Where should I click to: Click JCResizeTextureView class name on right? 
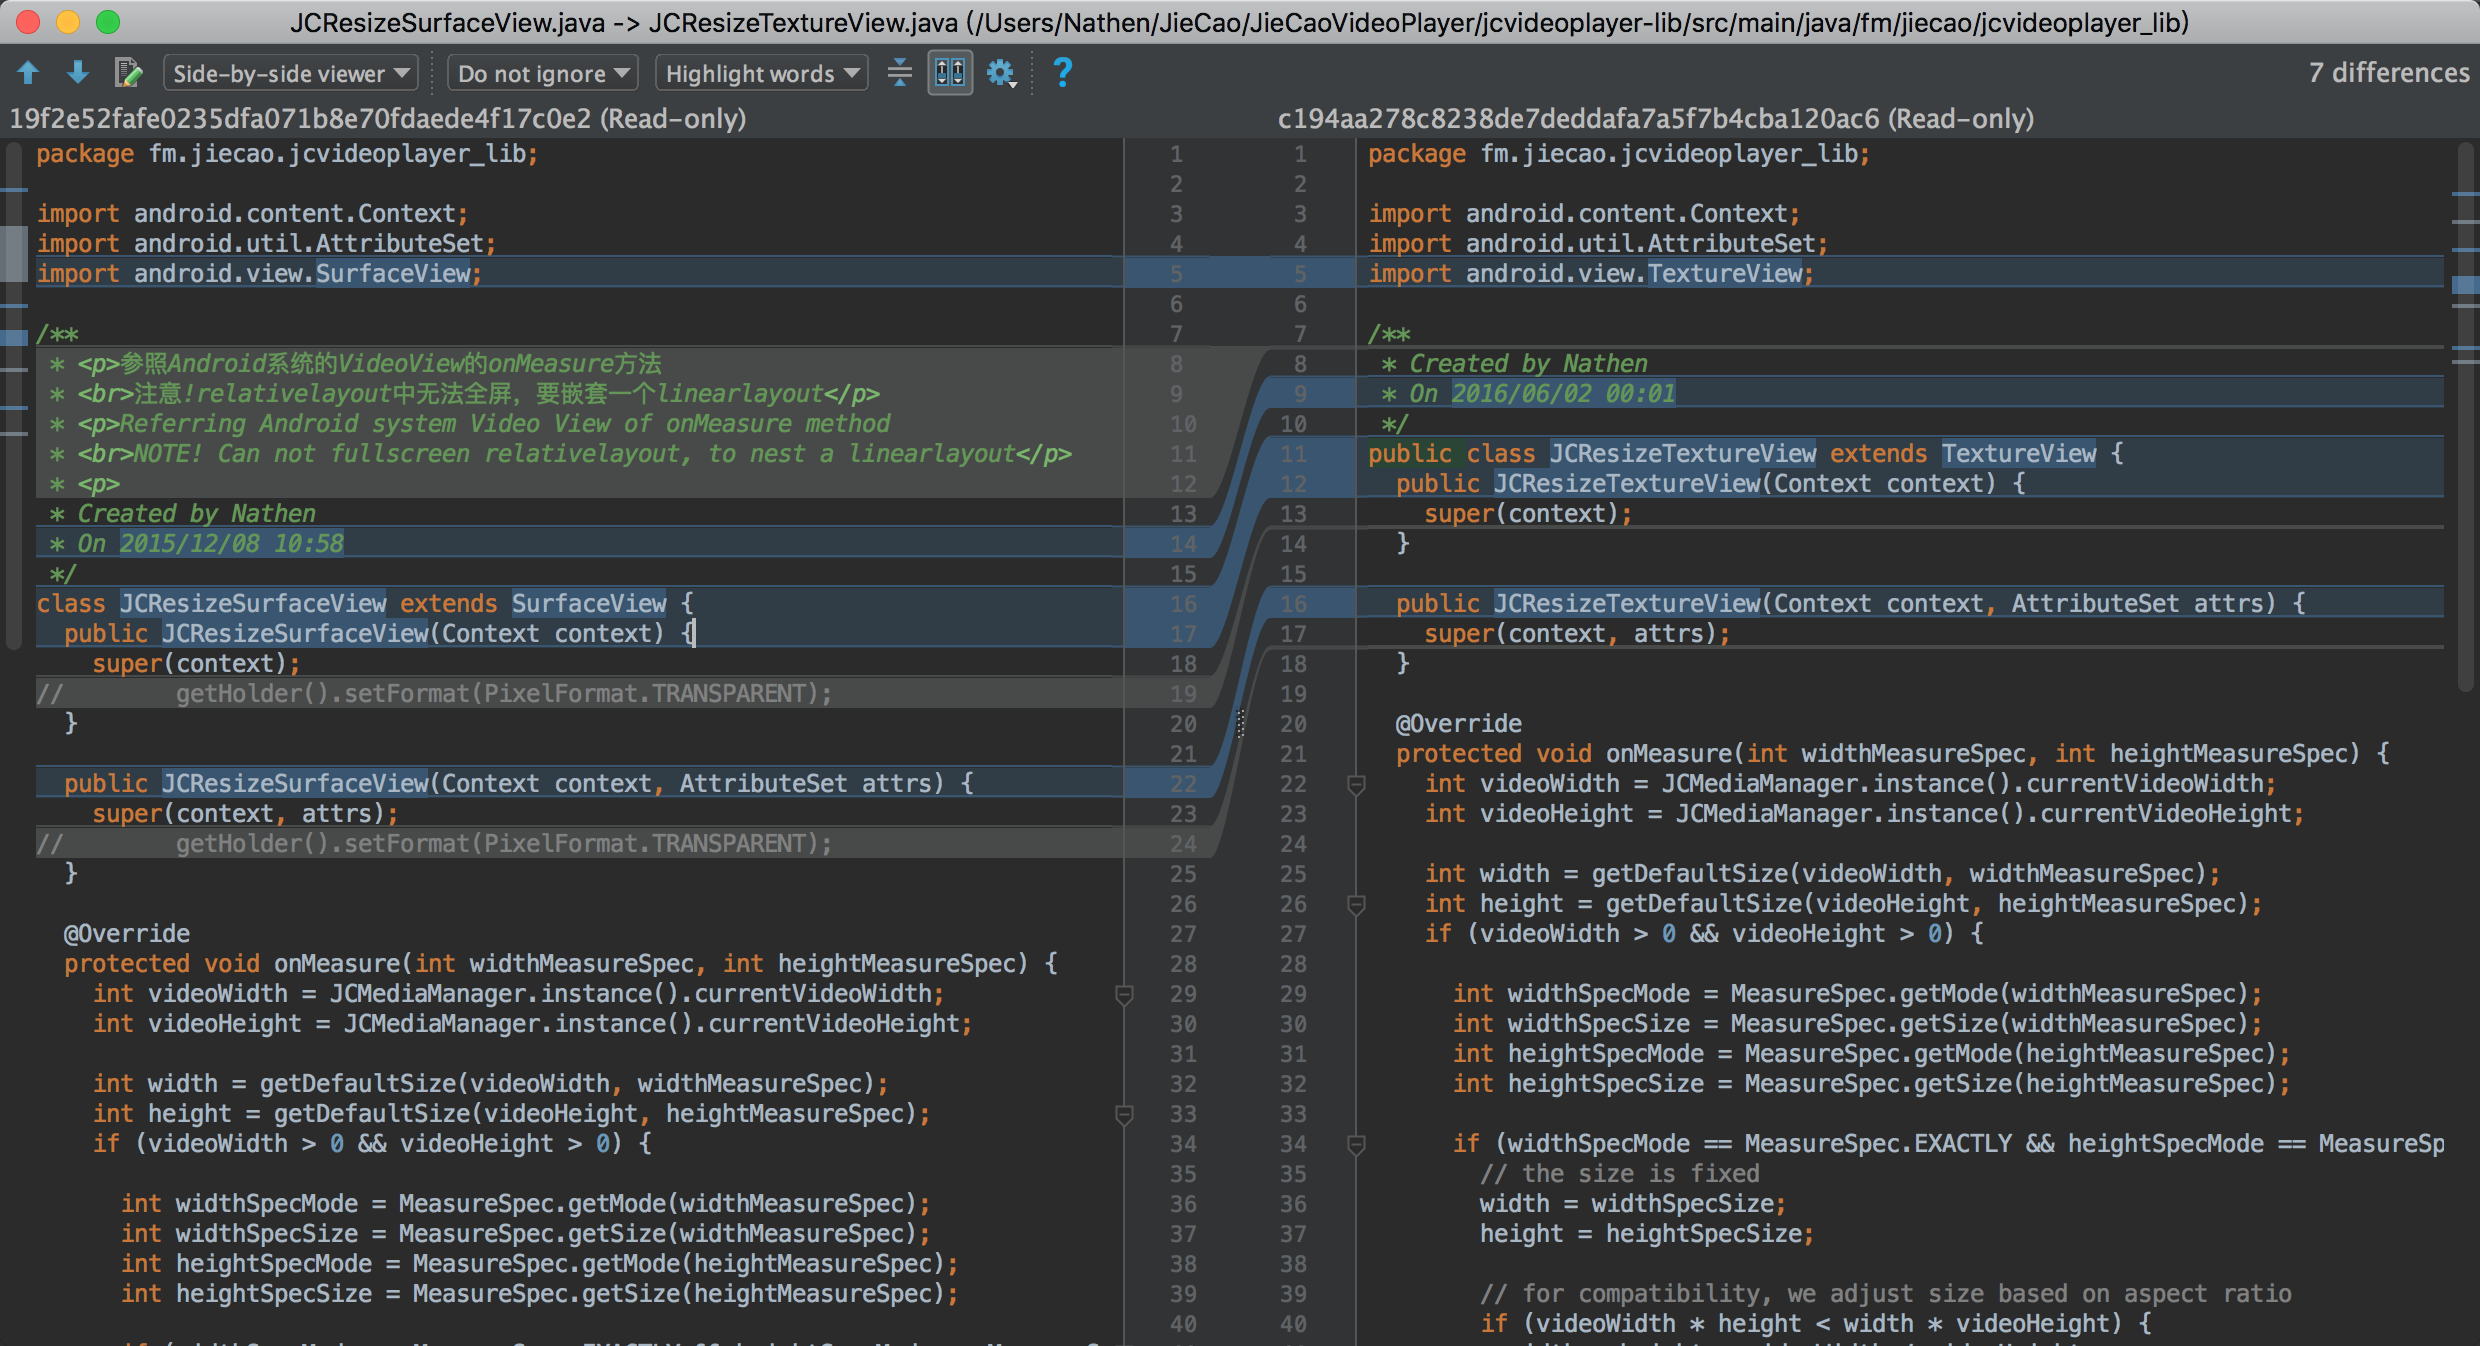click(x=1682, y=454)
